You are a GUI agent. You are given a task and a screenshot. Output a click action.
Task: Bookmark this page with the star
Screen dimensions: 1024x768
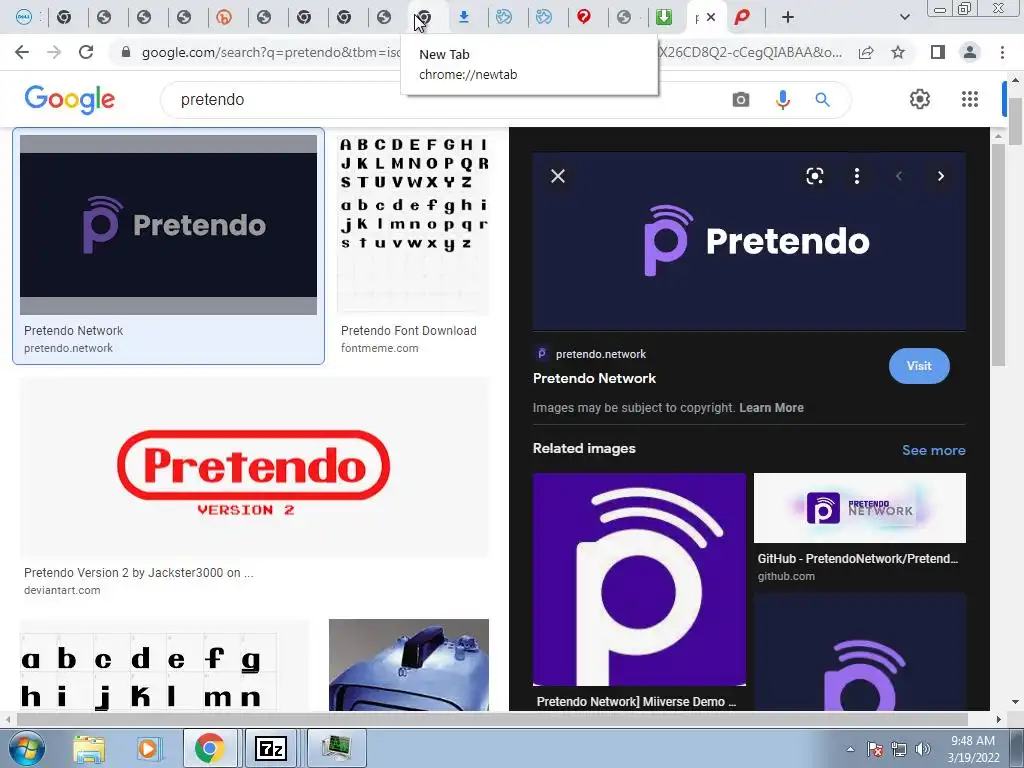point(898,52)
